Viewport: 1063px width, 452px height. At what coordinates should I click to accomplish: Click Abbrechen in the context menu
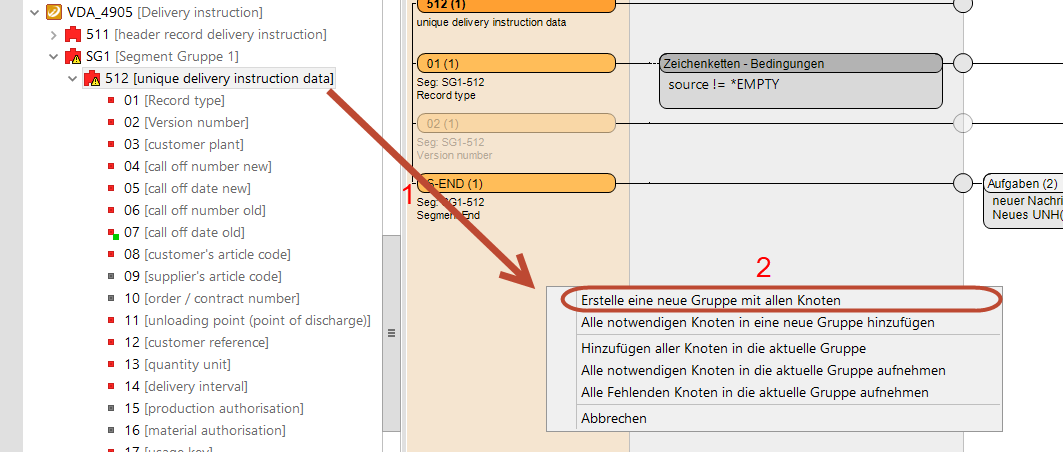613,418
